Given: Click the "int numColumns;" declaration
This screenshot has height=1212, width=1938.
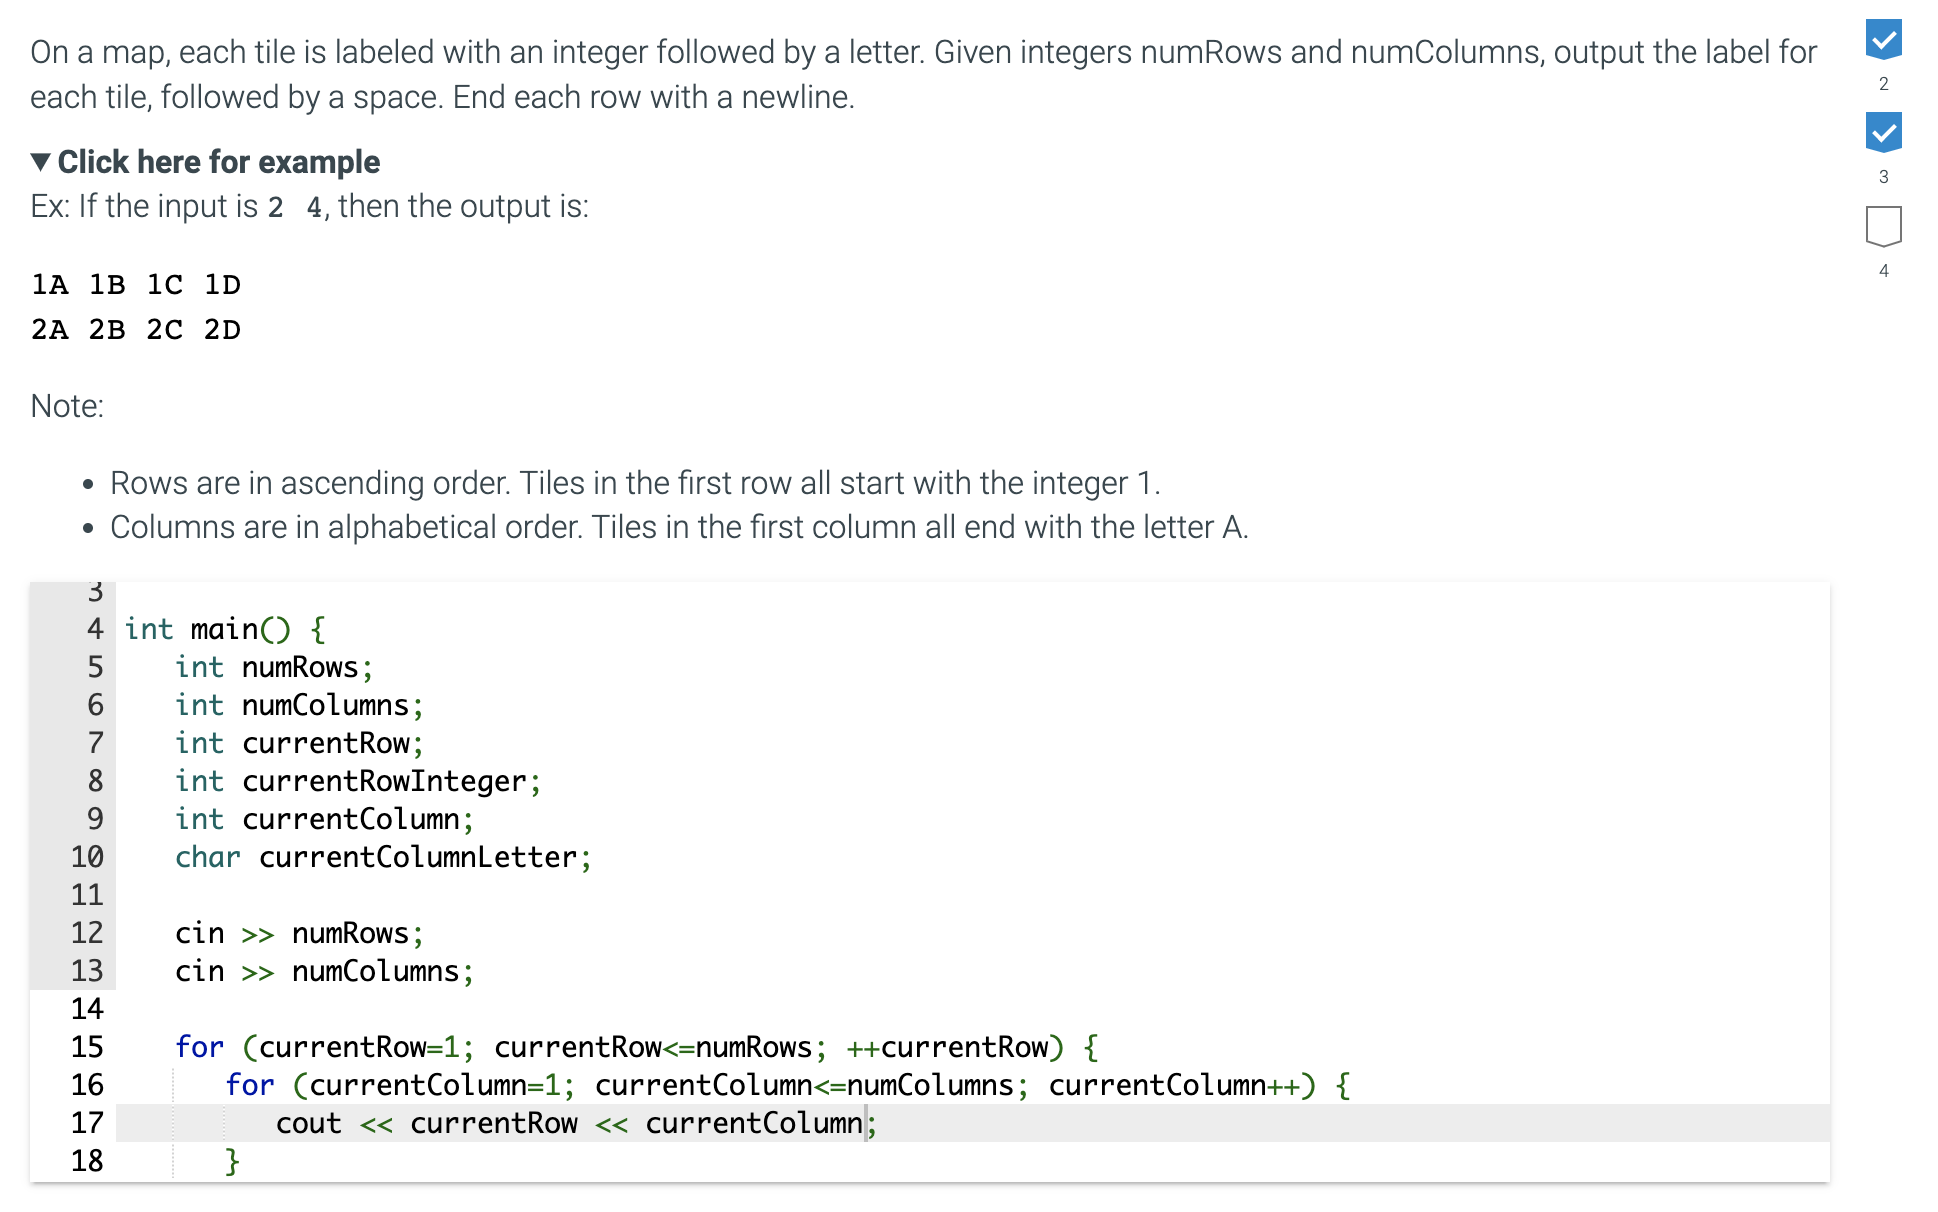Looking at the screenshot, I should [x=298, y=704].
